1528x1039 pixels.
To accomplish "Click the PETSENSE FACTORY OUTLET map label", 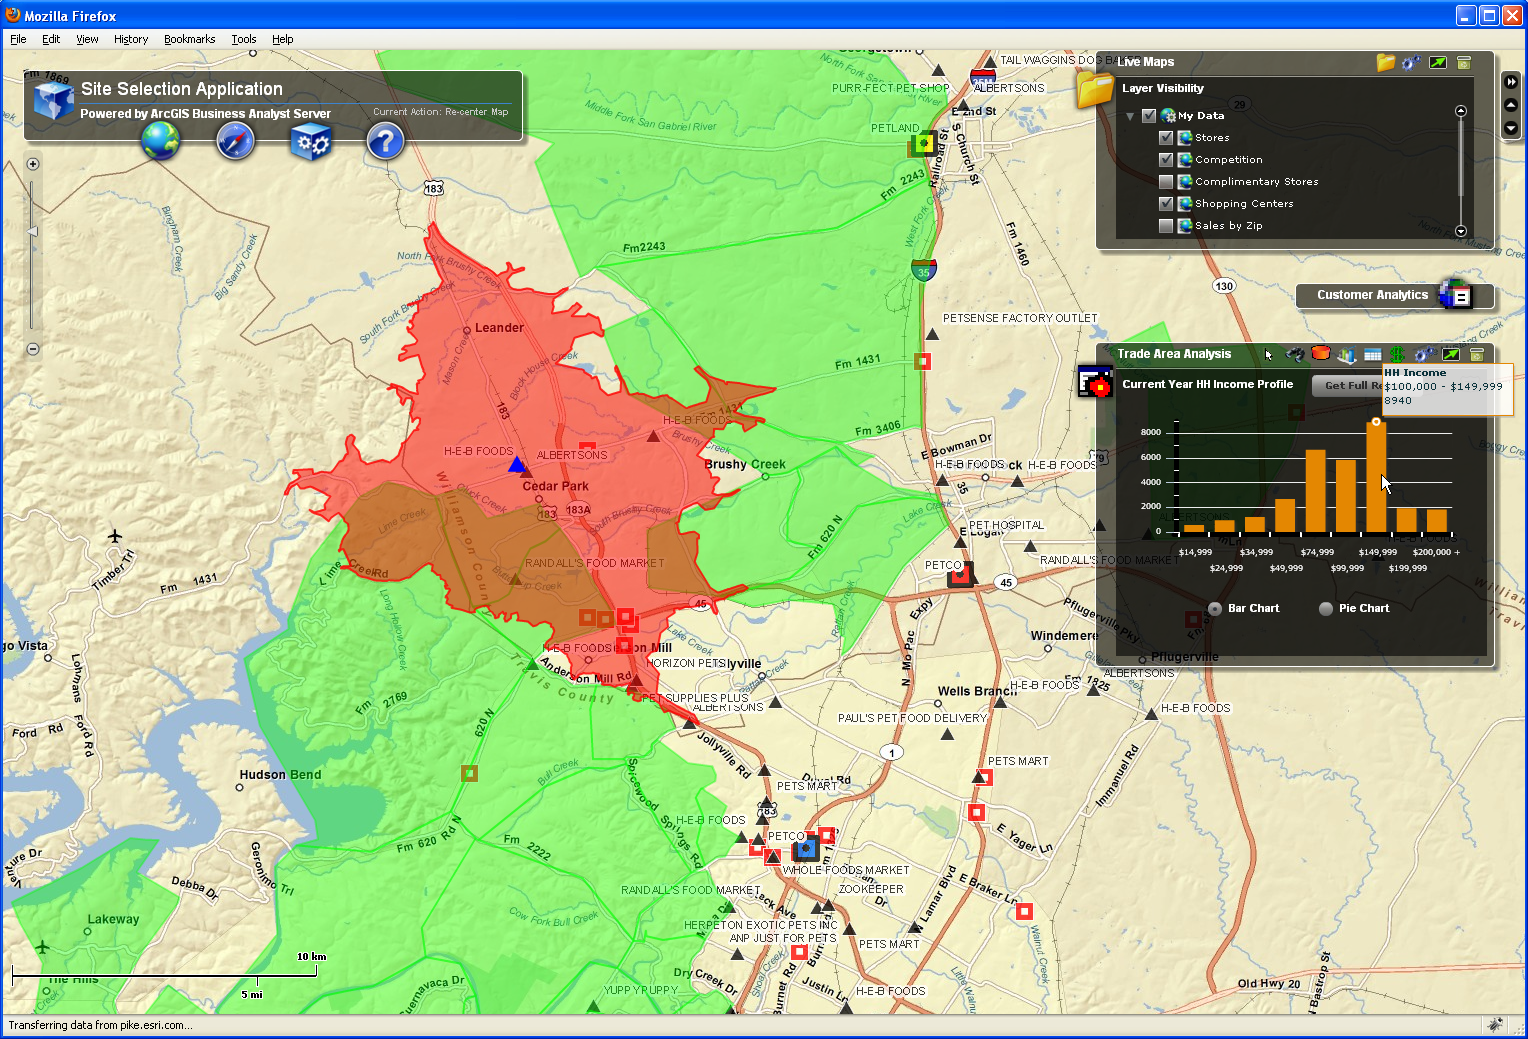I will click(x=1020, y=318).
